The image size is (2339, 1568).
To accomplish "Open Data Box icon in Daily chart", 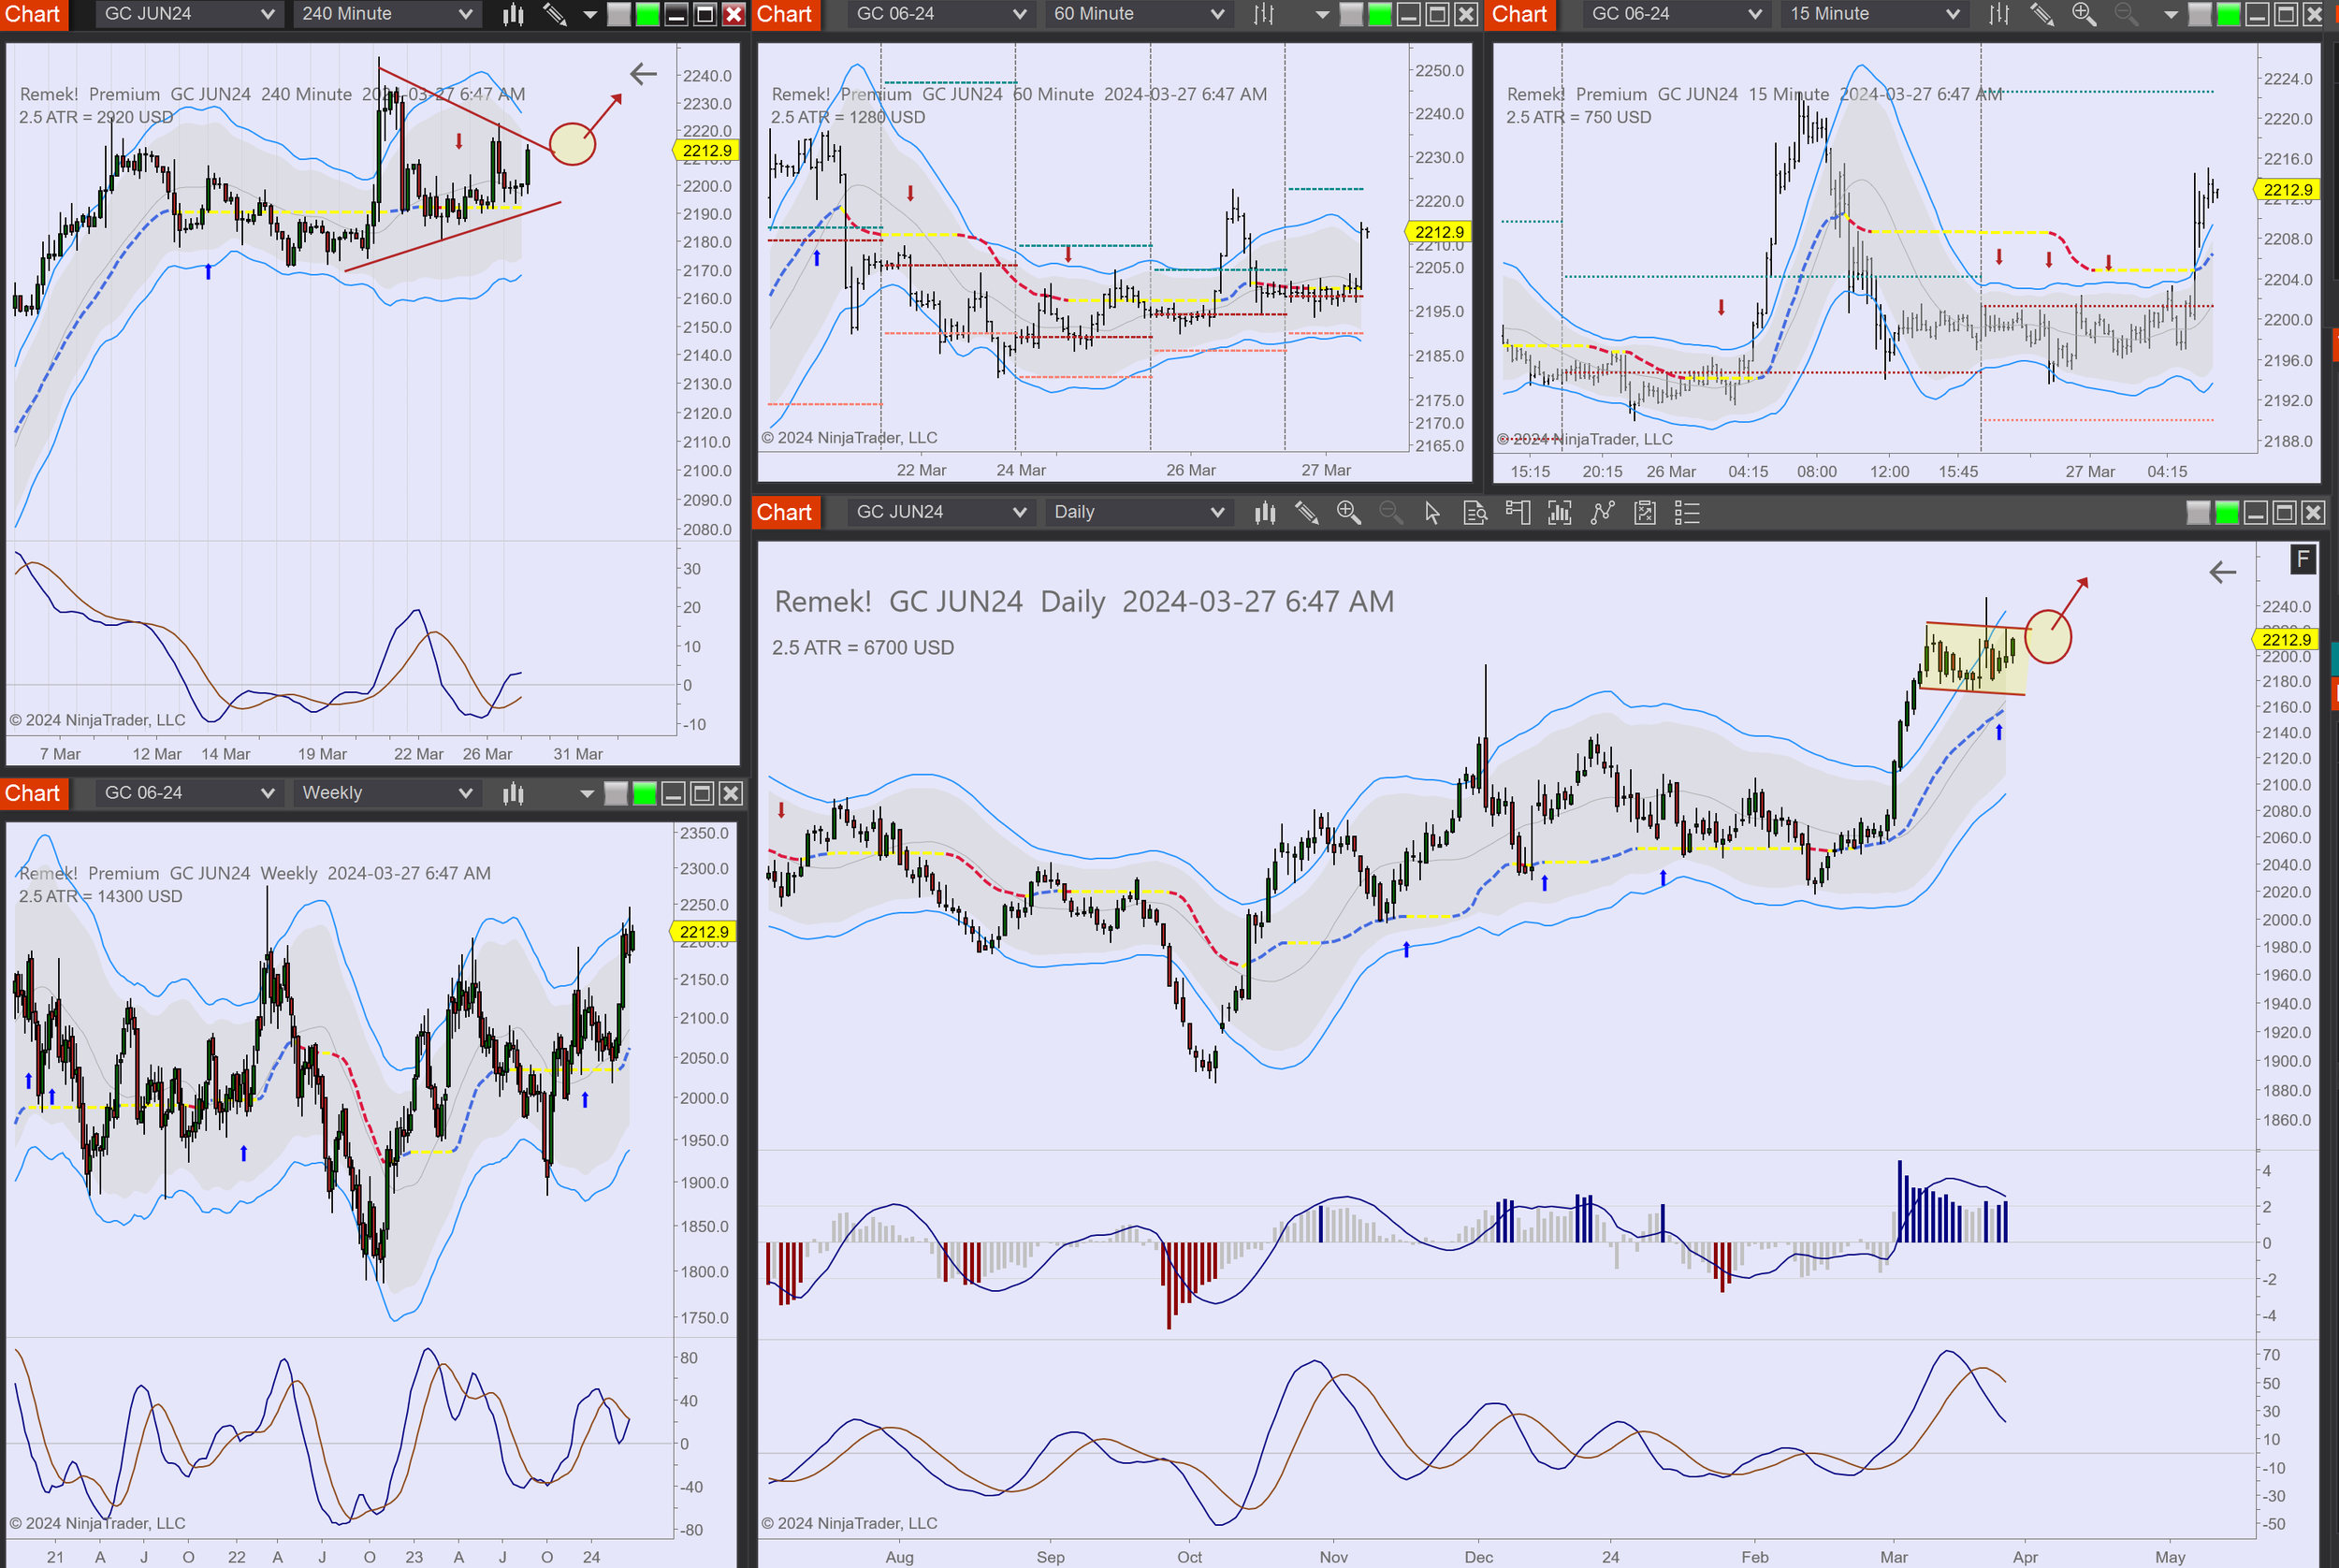I will [x=1475, y=513].
